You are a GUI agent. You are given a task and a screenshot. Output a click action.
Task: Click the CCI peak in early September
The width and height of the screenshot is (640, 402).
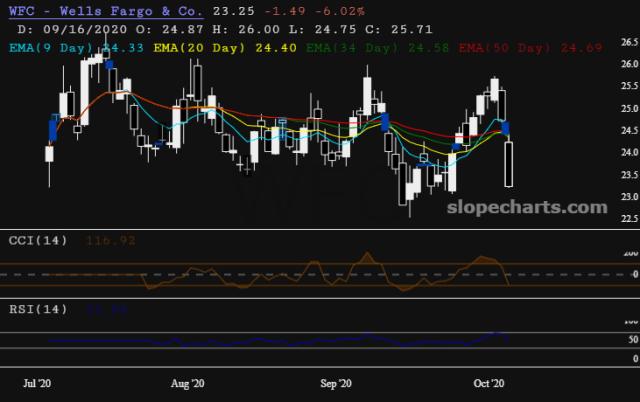(367, 254)
